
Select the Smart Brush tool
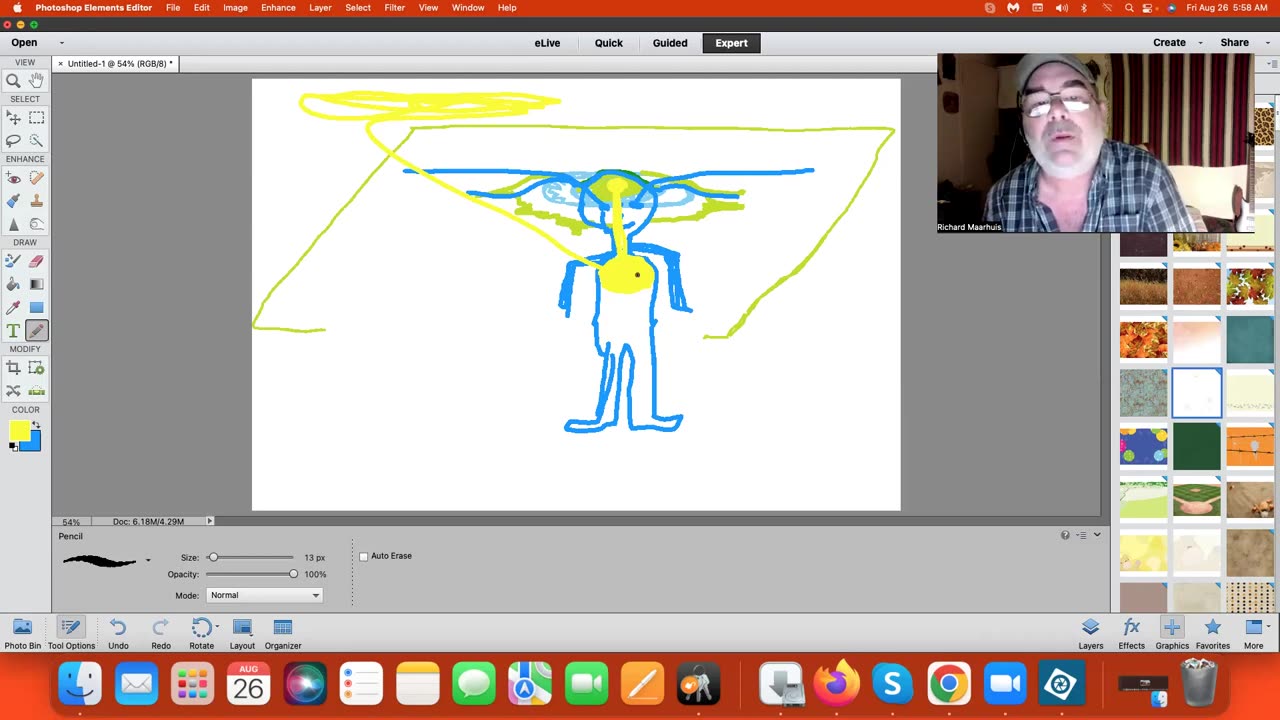pos(13,201)
